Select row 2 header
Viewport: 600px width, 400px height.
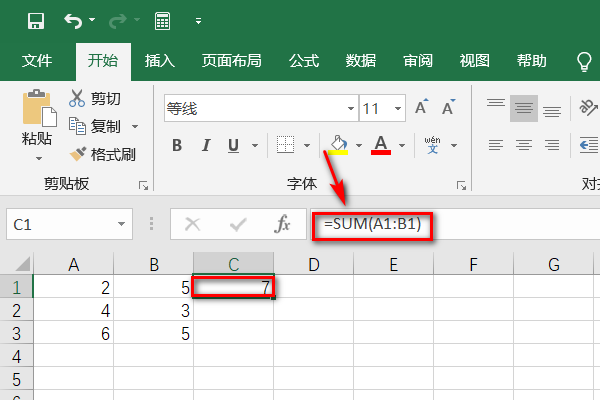click(16, 310)
